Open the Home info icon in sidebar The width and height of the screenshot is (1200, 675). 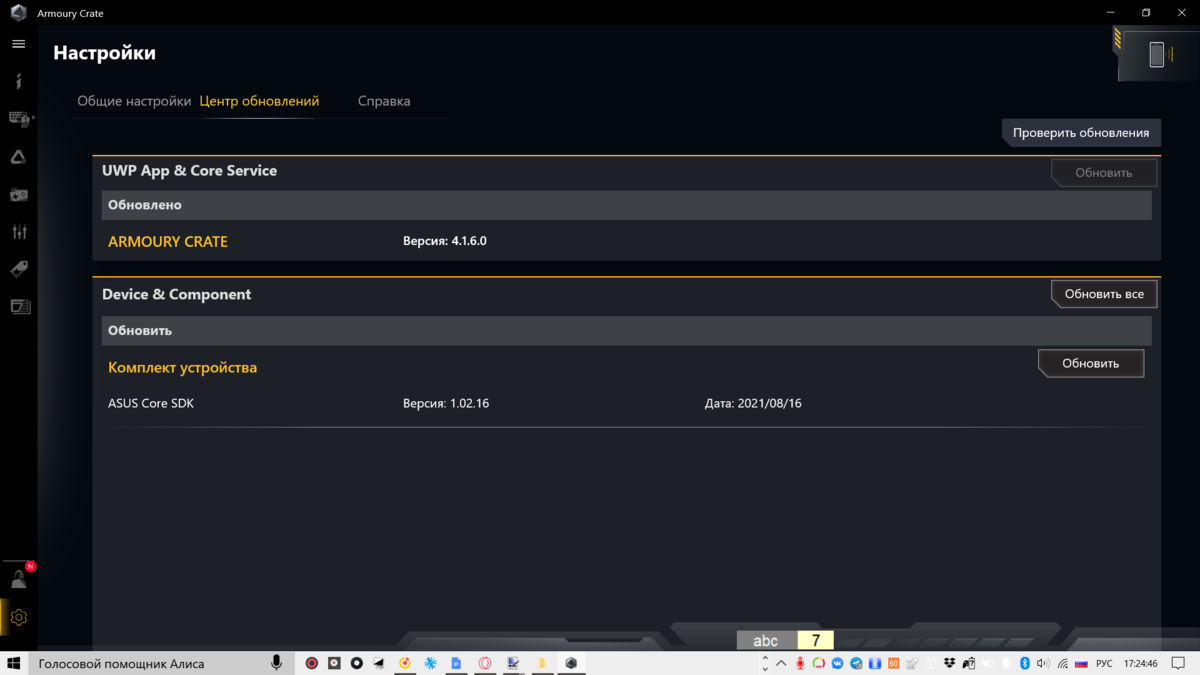point(18,81)
